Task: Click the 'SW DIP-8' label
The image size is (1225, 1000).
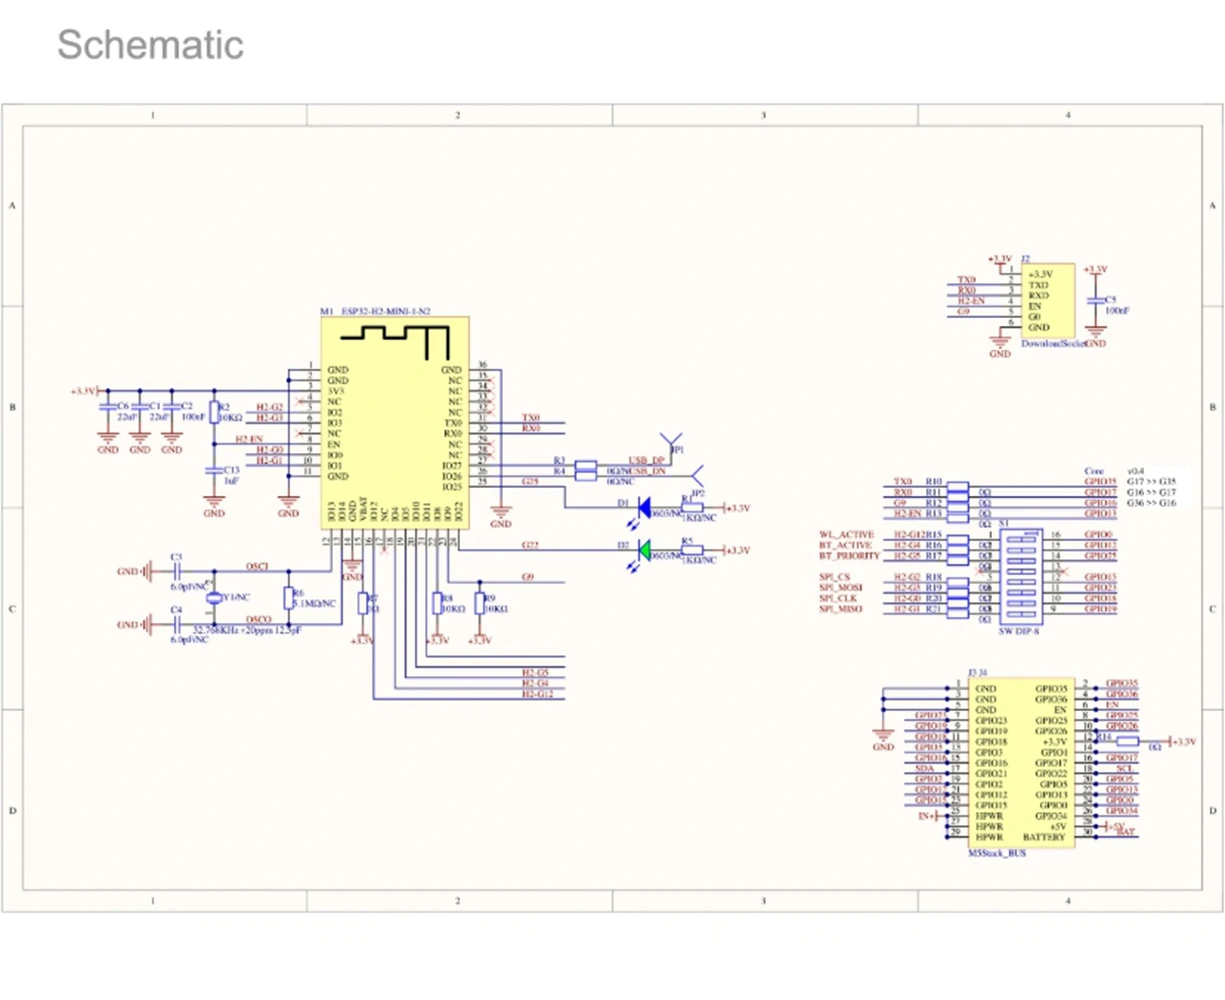Action: 1020,631
